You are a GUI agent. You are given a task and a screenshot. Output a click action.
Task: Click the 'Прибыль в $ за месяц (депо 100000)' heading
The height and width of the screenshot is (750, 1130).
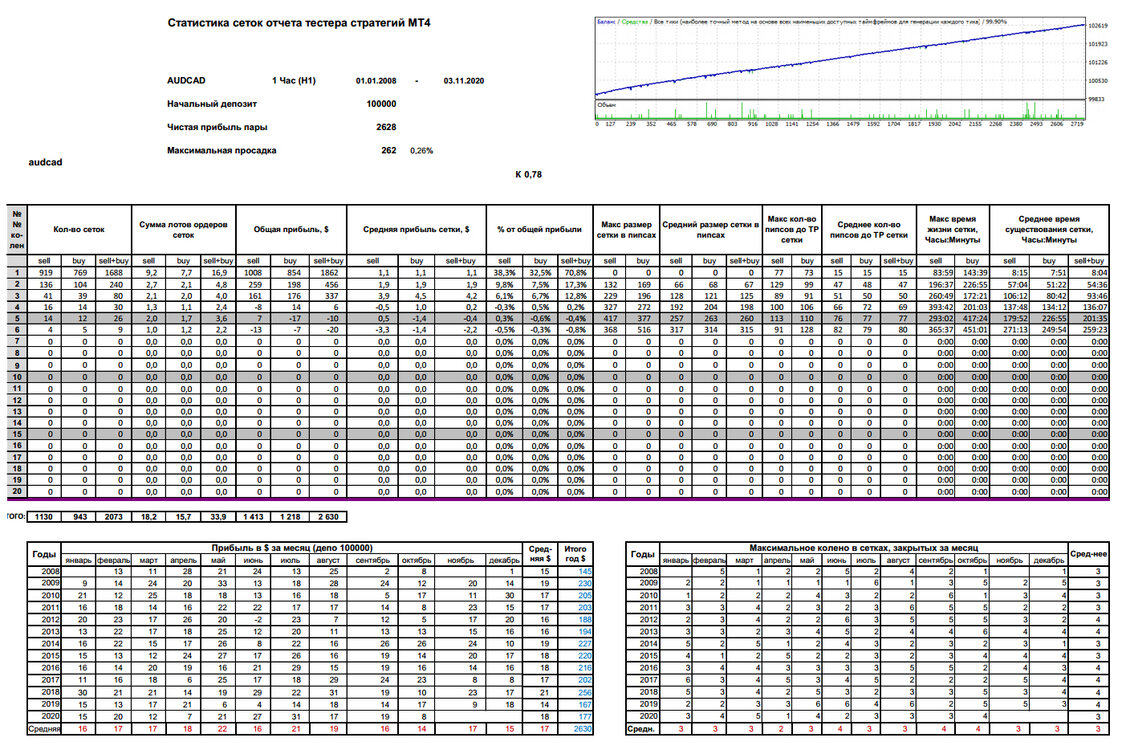[x=292, y=548]
